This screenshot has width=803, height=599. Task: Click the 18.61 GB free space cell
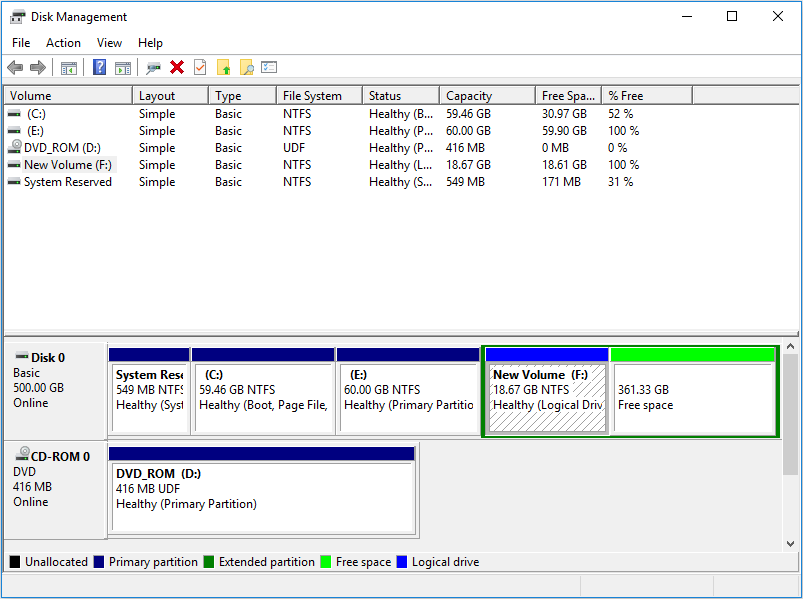tap(564, 165)
